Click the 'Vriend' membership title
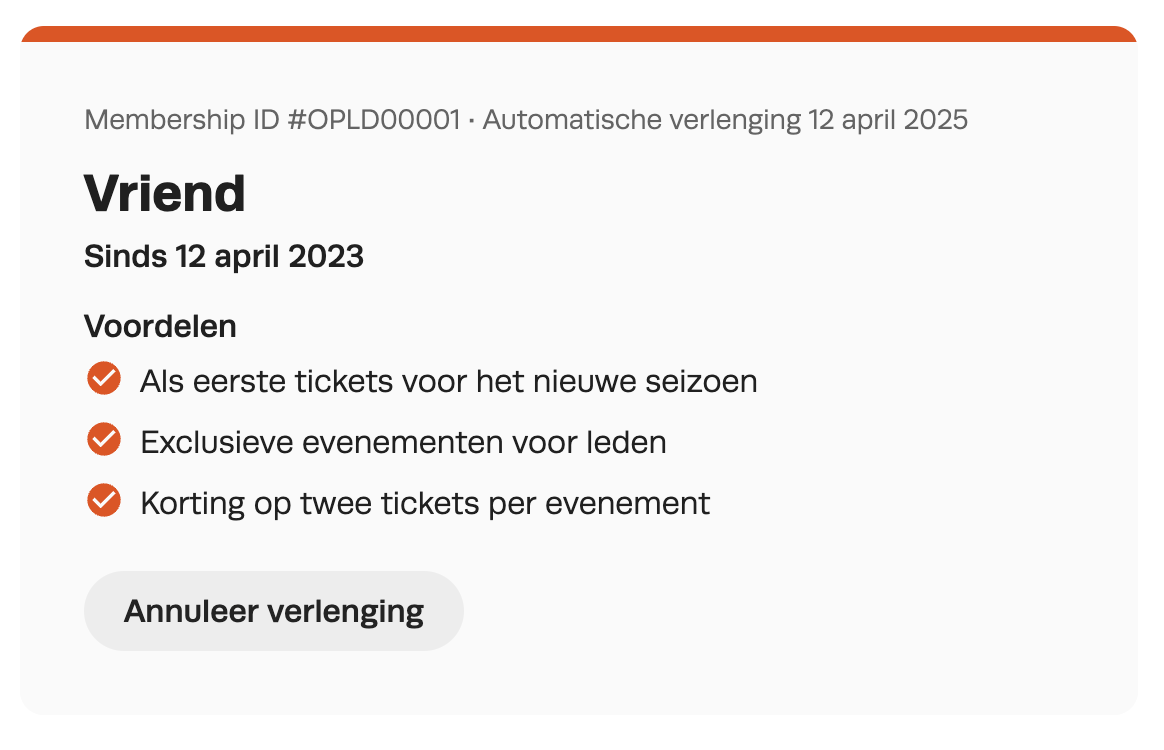 pos(165,194)
